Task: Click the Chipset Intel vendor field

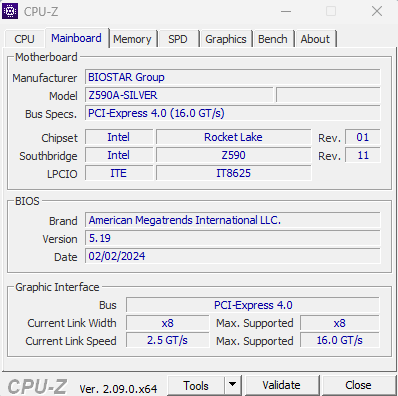Action: point(119,137)
